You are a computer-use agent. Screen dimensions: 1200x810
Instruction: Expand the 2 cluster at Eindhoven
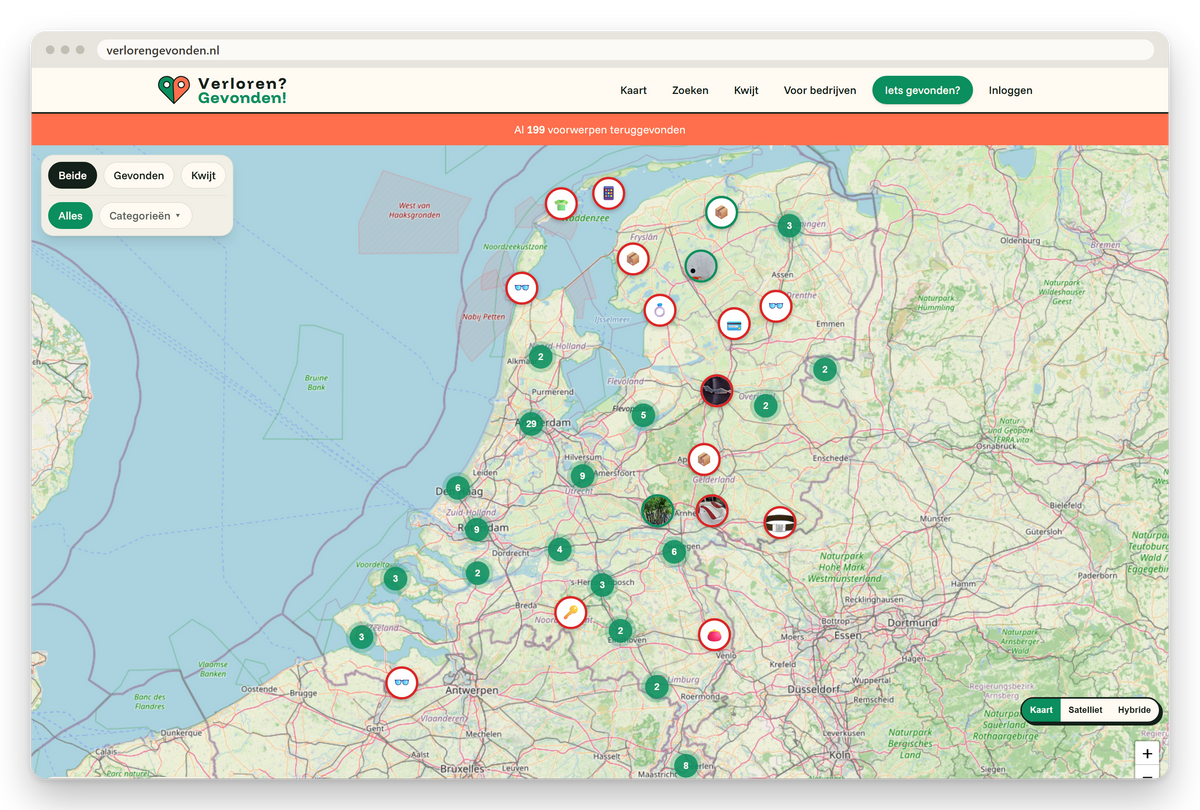click(620, 631)
